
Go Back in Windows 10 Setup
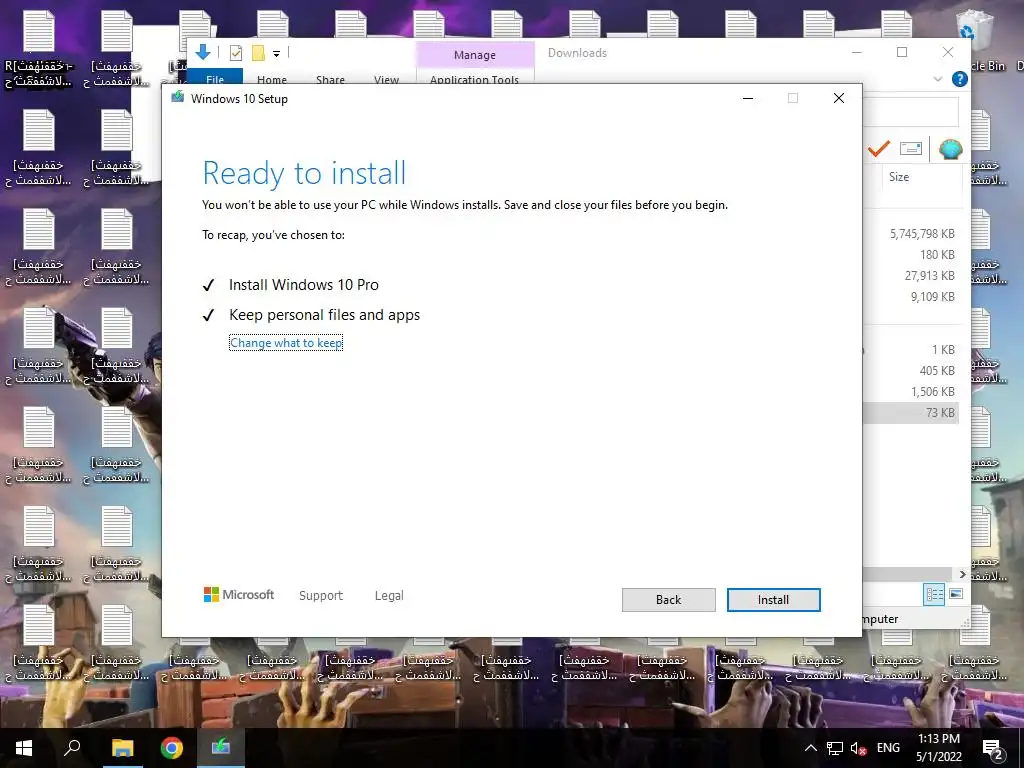point(668,600)
